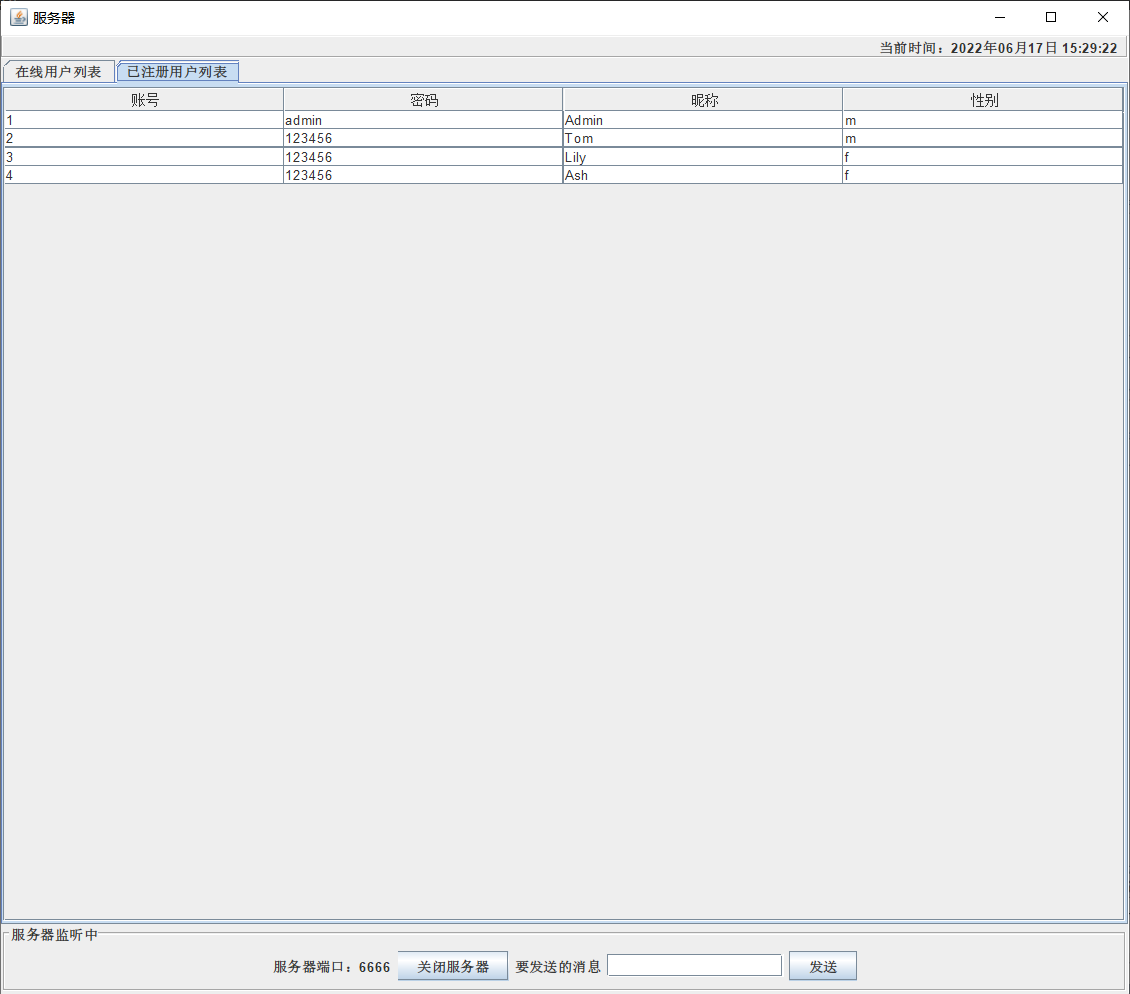Click the 性别 column header

(x=982, y=100)
